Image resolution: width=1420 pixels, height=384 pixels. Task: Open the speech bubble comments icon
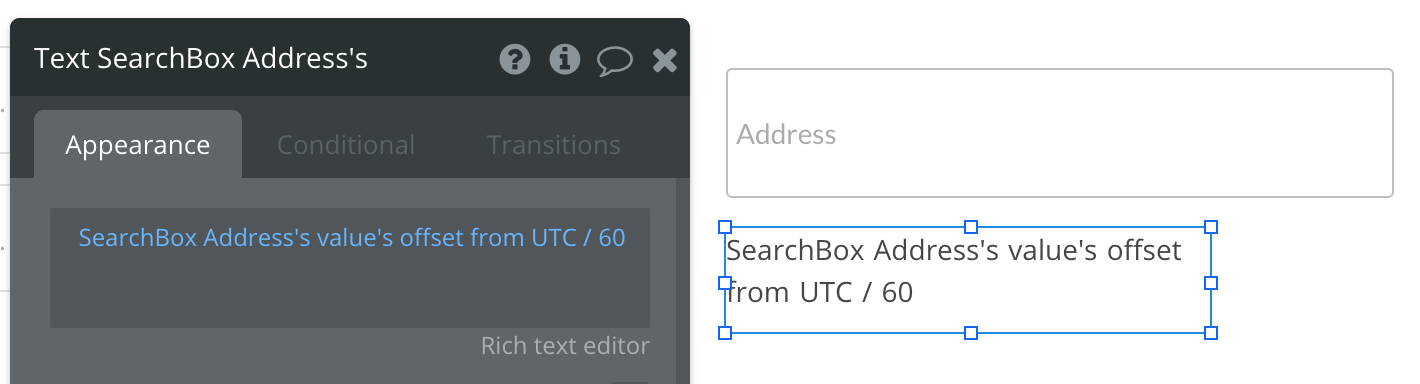pos(615,61)
